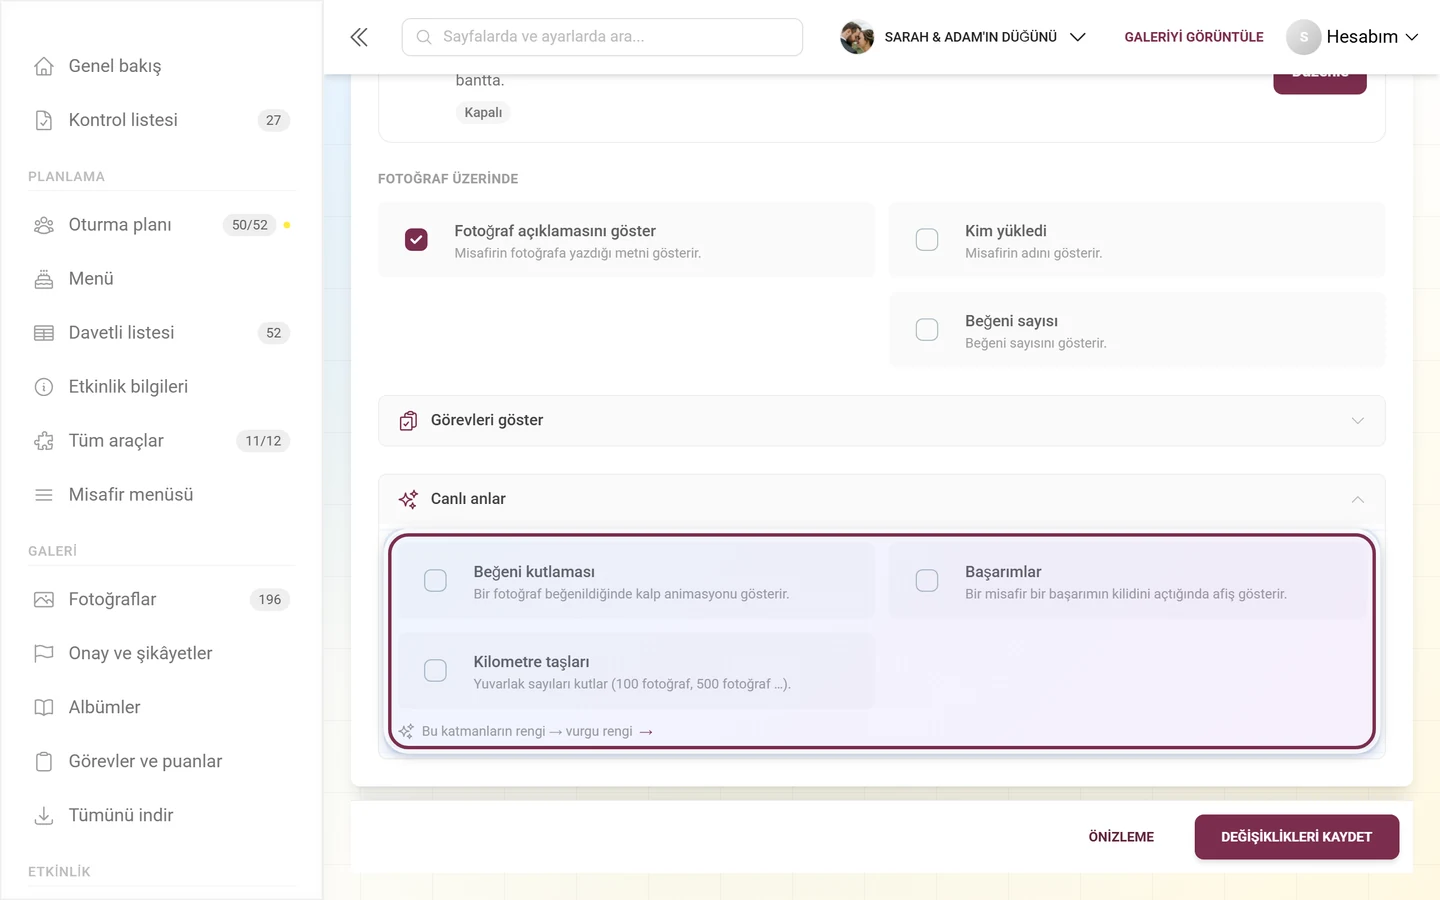Click the 50/52 badge on Oturma planı

point(250,225)
